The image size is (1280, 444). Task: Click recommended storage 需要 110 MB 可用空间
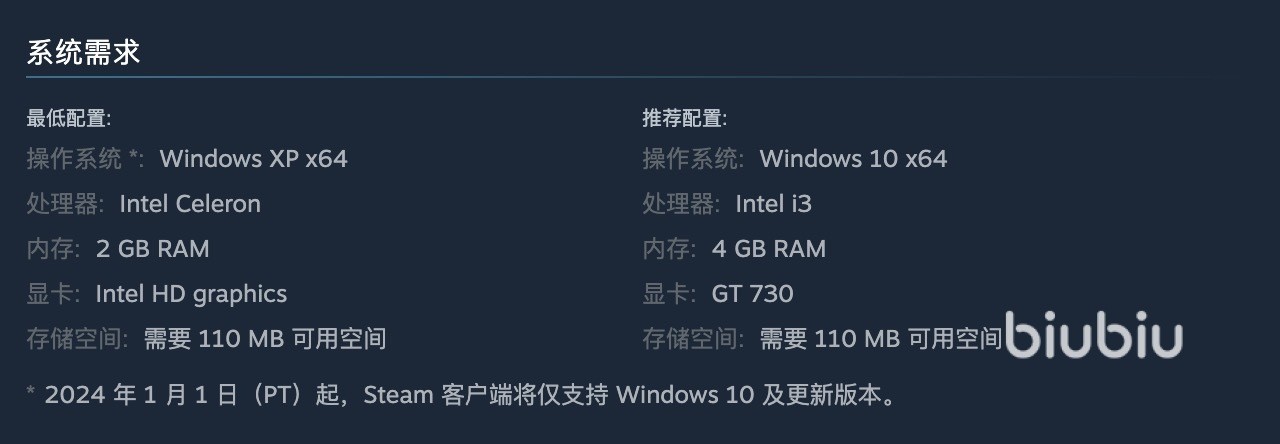point(880,339)
